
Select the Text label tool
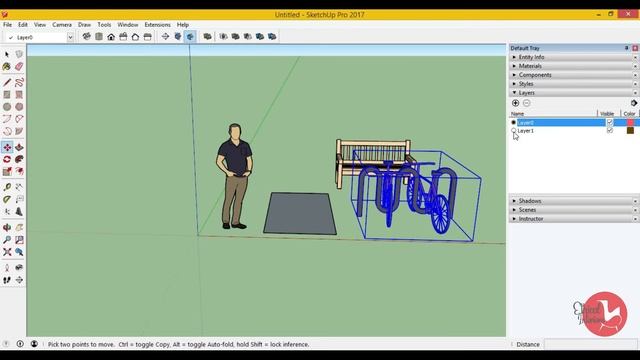click(x=19, y=199)
